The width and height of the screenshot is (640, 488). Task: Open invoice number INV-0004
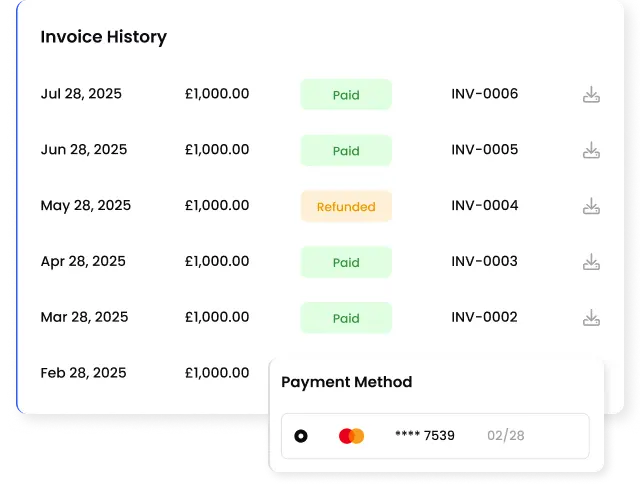click(x=484, y=206)
